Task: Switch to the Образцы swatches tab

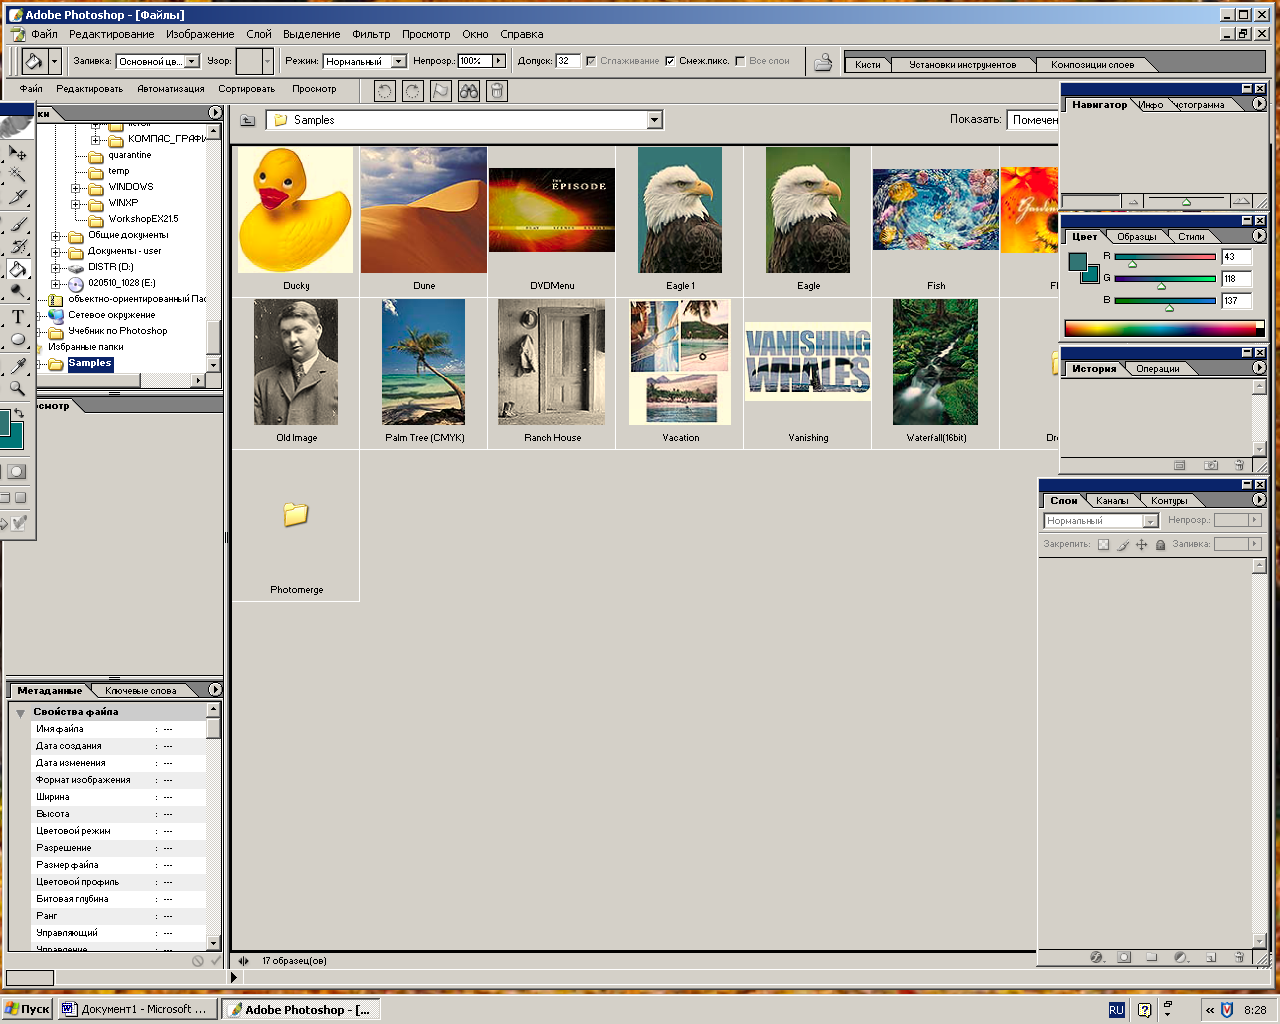Action: pyautogui.click(x=1137, y=237)
